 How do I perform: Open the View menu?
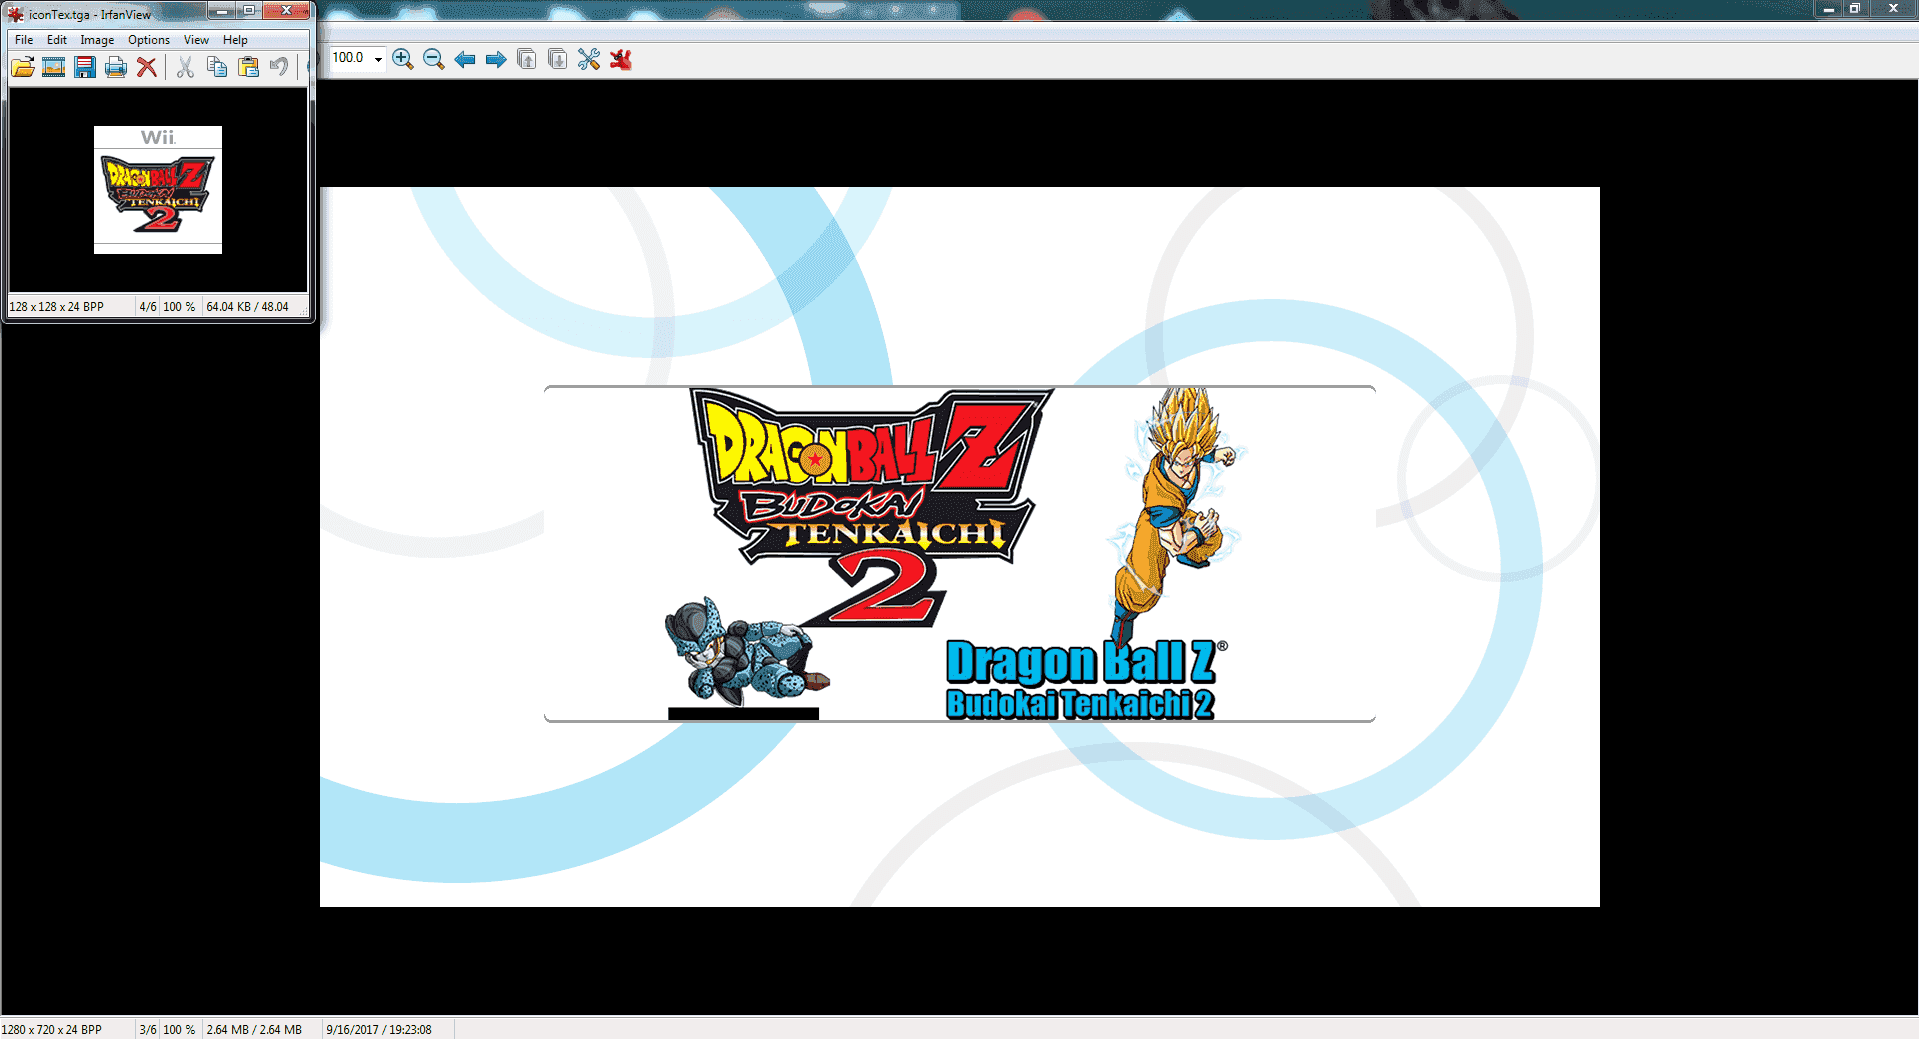coord(196,40)
